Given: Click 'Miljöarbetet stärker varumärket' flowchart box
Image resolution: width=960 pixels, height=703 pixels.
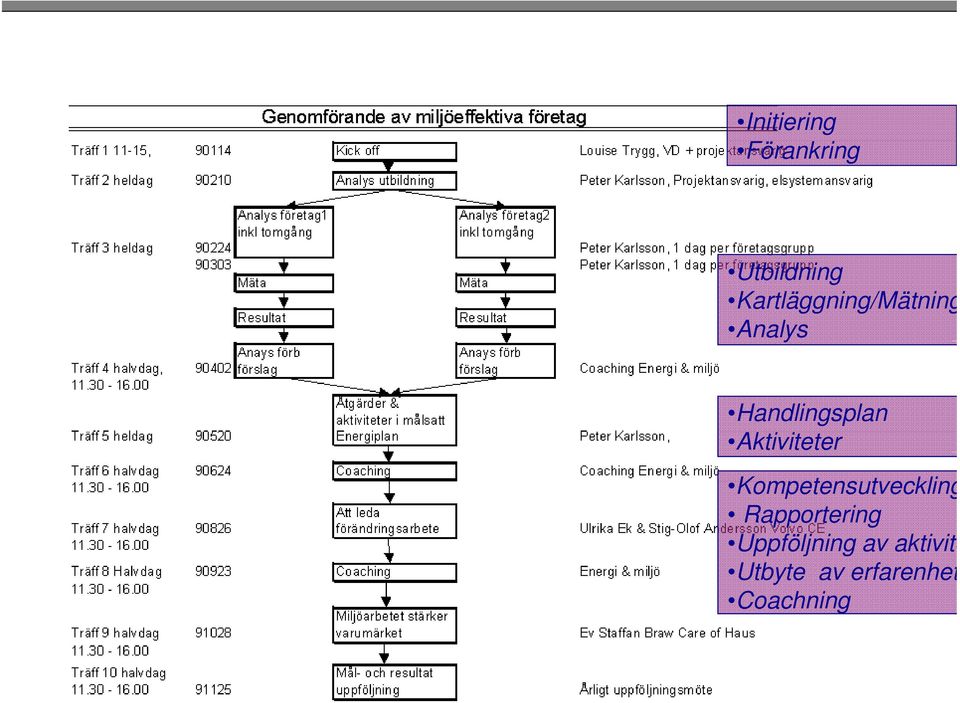Looking at the screenshot, I should 394,625.
